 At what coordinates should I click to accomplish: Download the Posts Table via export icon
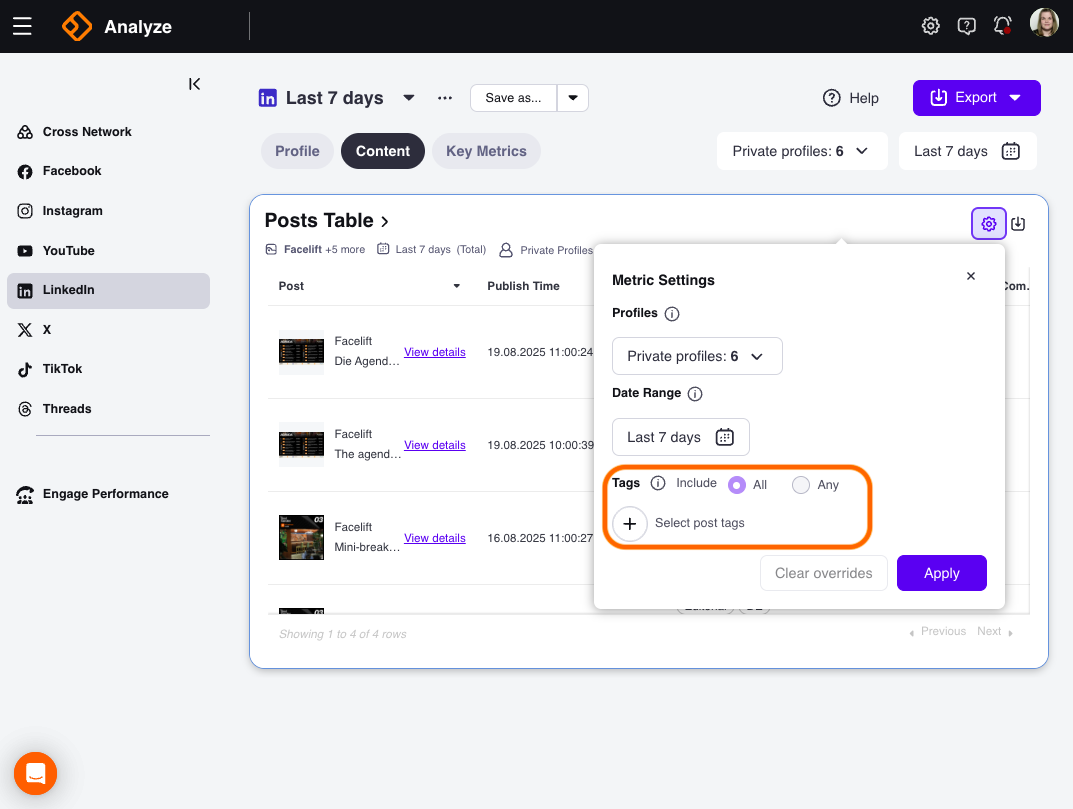click(x=1018, y=224)
